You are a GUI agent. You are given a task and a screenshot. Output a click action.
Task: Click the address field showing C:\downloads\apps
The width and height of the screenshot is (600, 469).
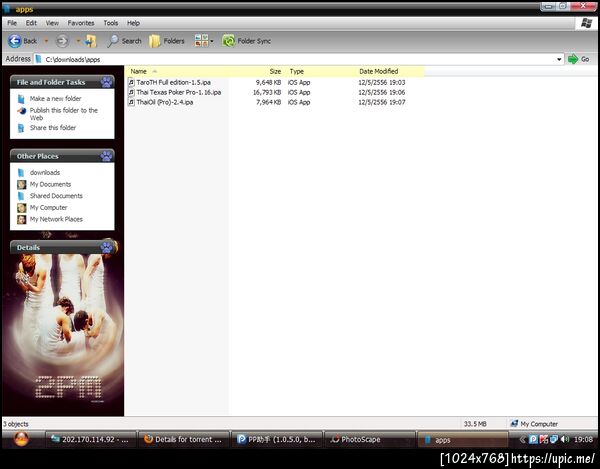click(x=298, y=59)
